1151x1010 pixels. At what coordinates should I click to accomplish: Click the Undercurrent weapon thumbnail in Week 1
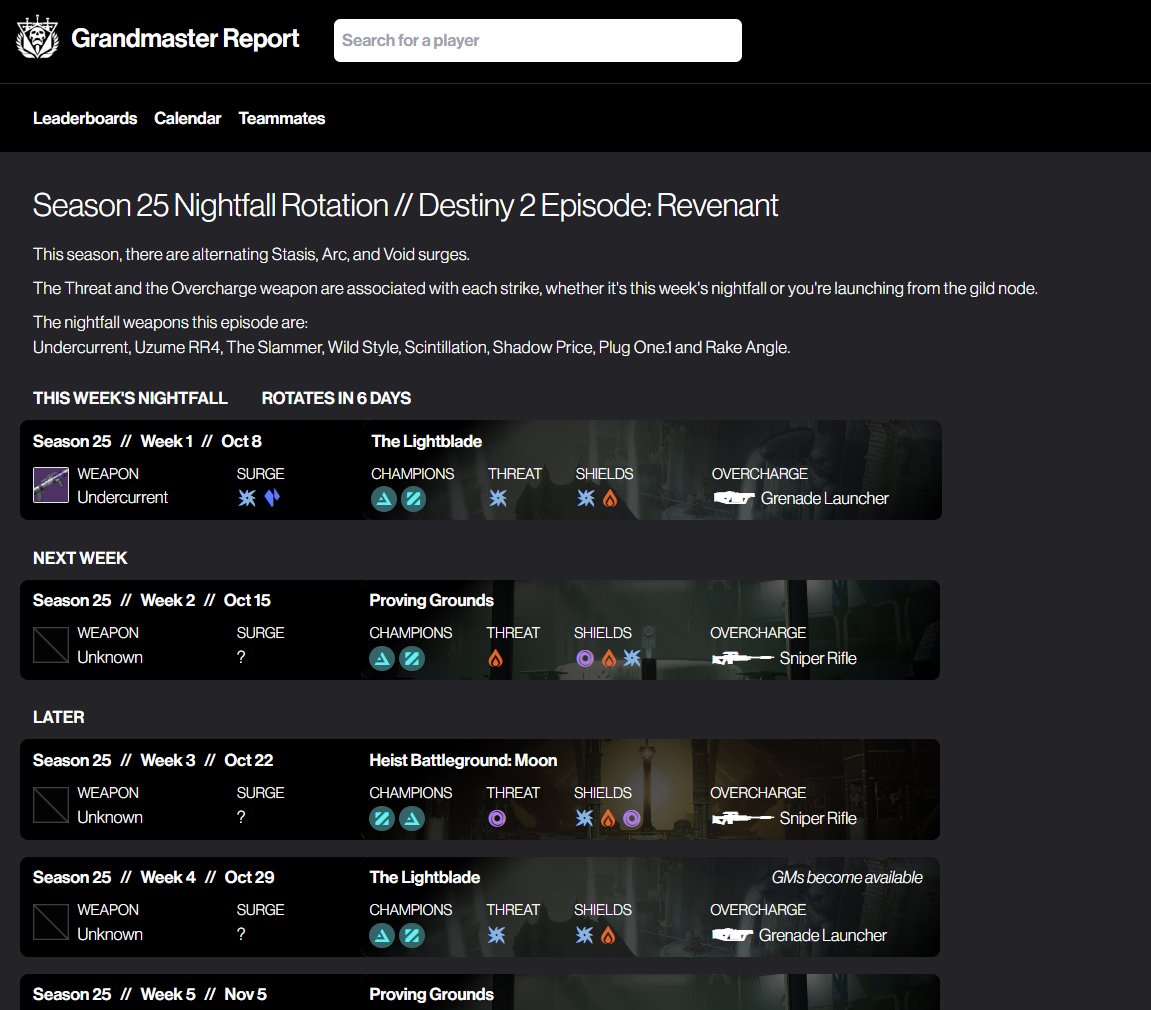tap(51, 485)
